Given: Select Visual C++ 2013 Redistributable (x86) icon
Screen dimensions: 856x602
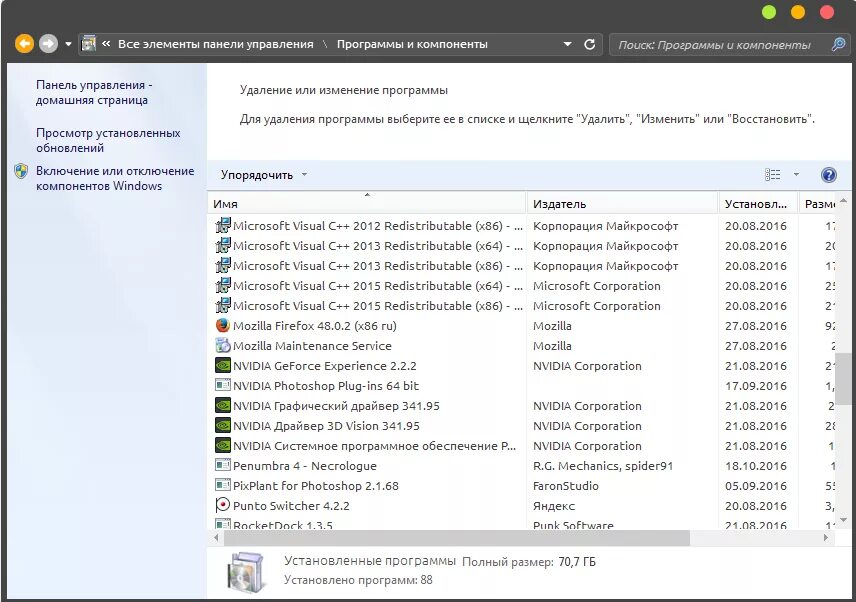Looking at the screenshot, I should (223, 266).
